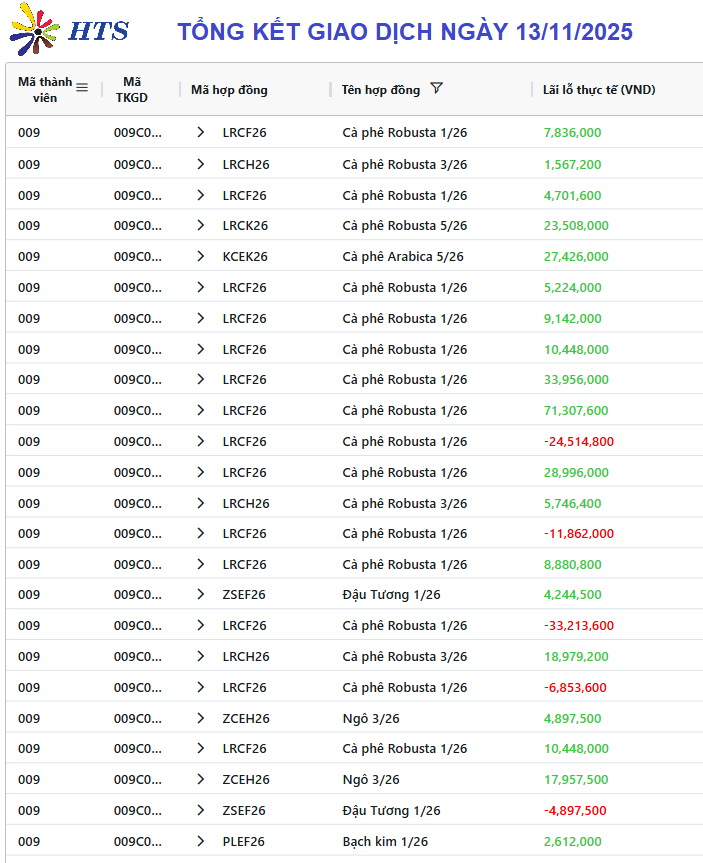
Task: Expand the PLEF26 contract row chevron
Action: pos(201,842)
